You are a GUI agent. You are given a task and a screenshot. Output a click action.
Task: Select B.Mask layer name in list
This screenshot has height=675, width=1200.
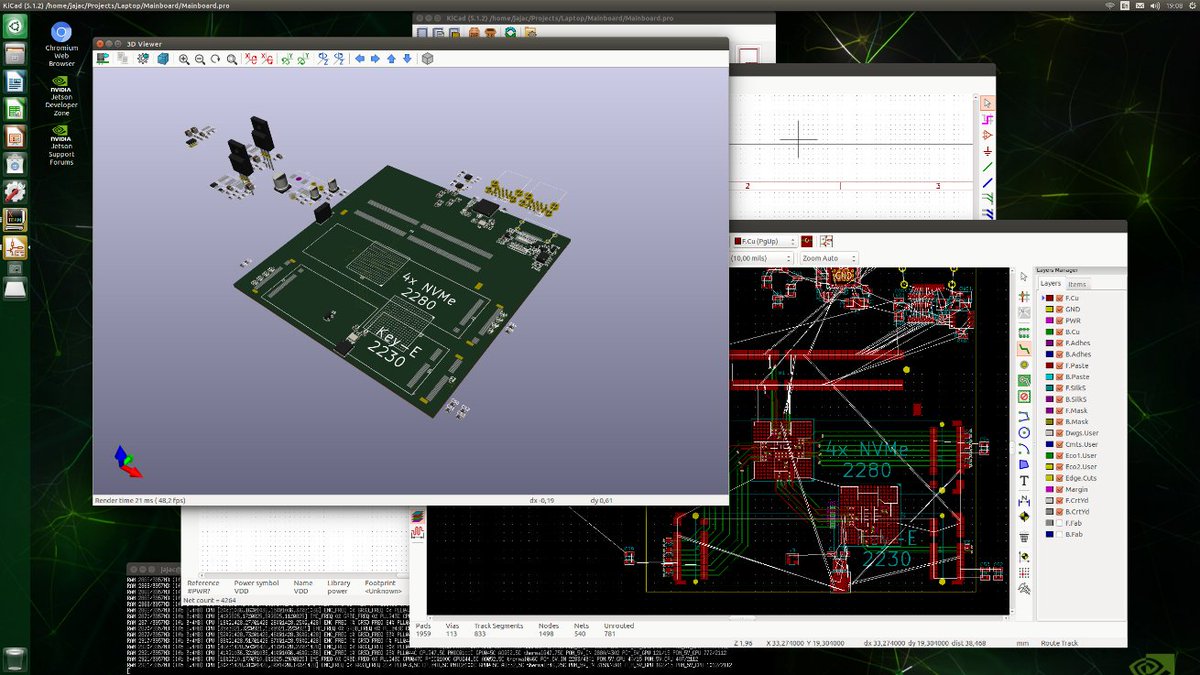coord(1078,421)
